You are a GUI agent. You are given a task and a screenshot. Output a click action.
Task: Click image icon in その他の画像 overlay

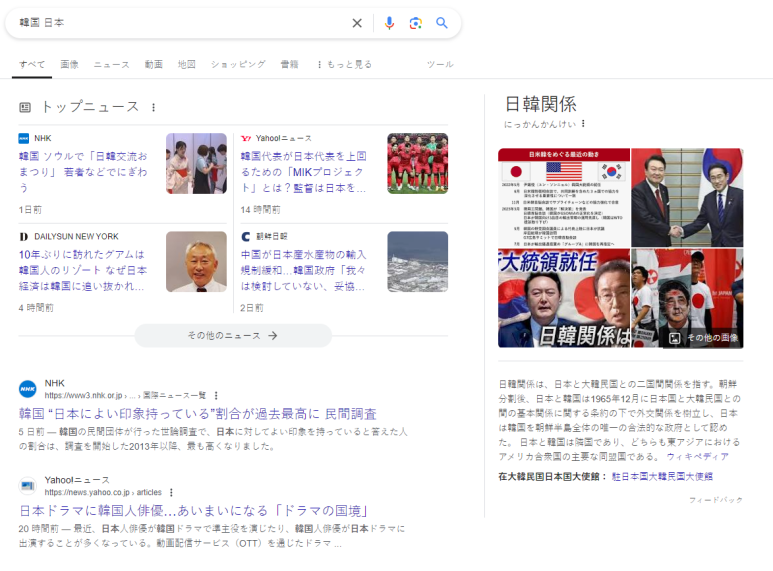(674, 338)
